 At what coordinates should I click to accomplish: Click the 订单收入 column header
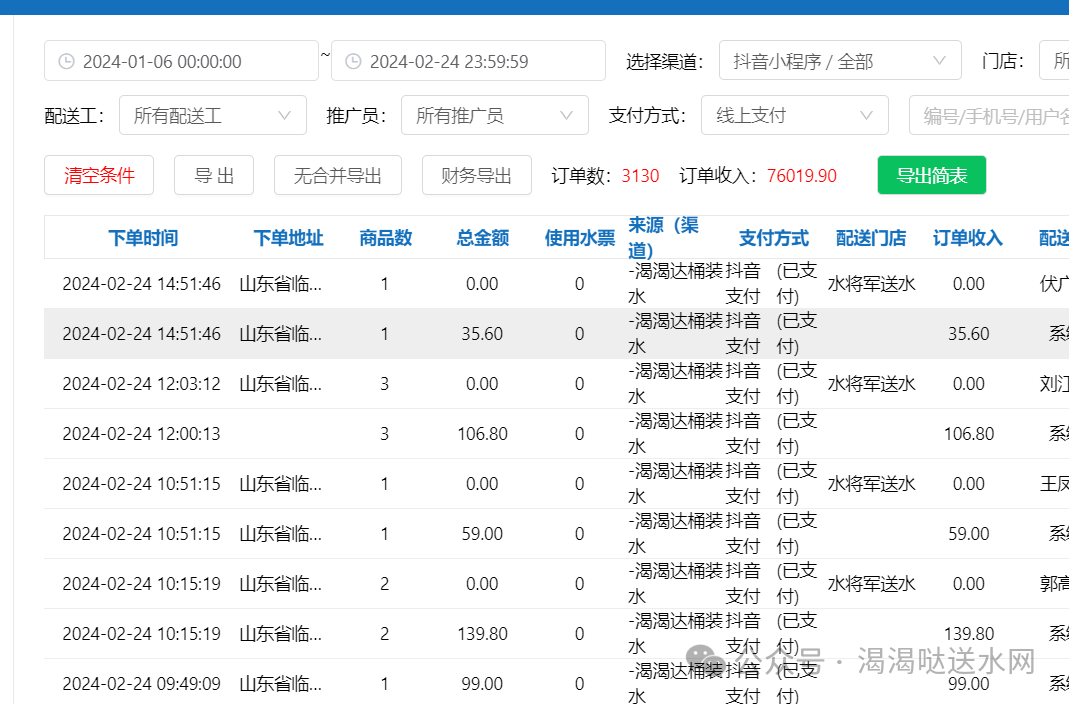[x=967, y=238]
